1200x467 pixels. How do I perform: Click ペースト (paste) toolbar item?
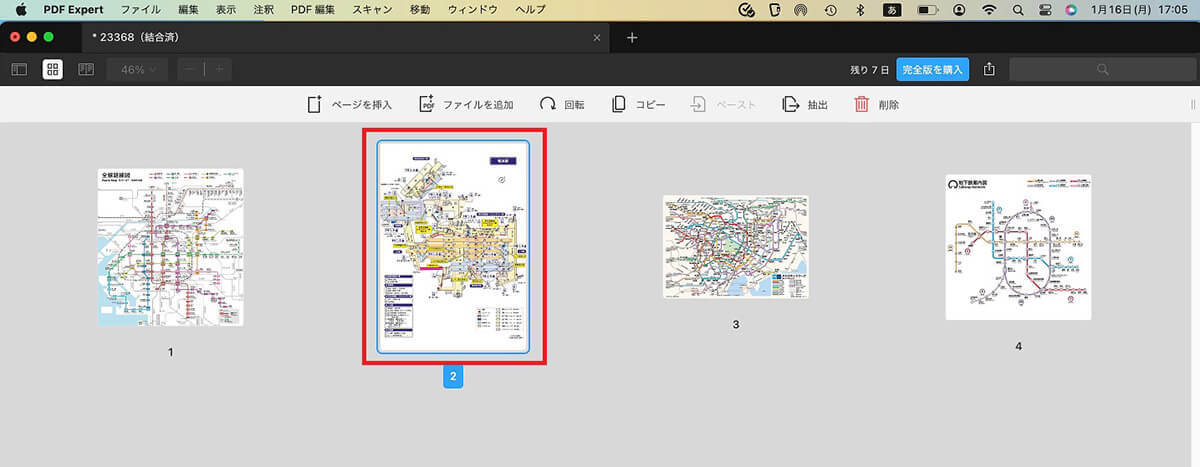(723, 104)
